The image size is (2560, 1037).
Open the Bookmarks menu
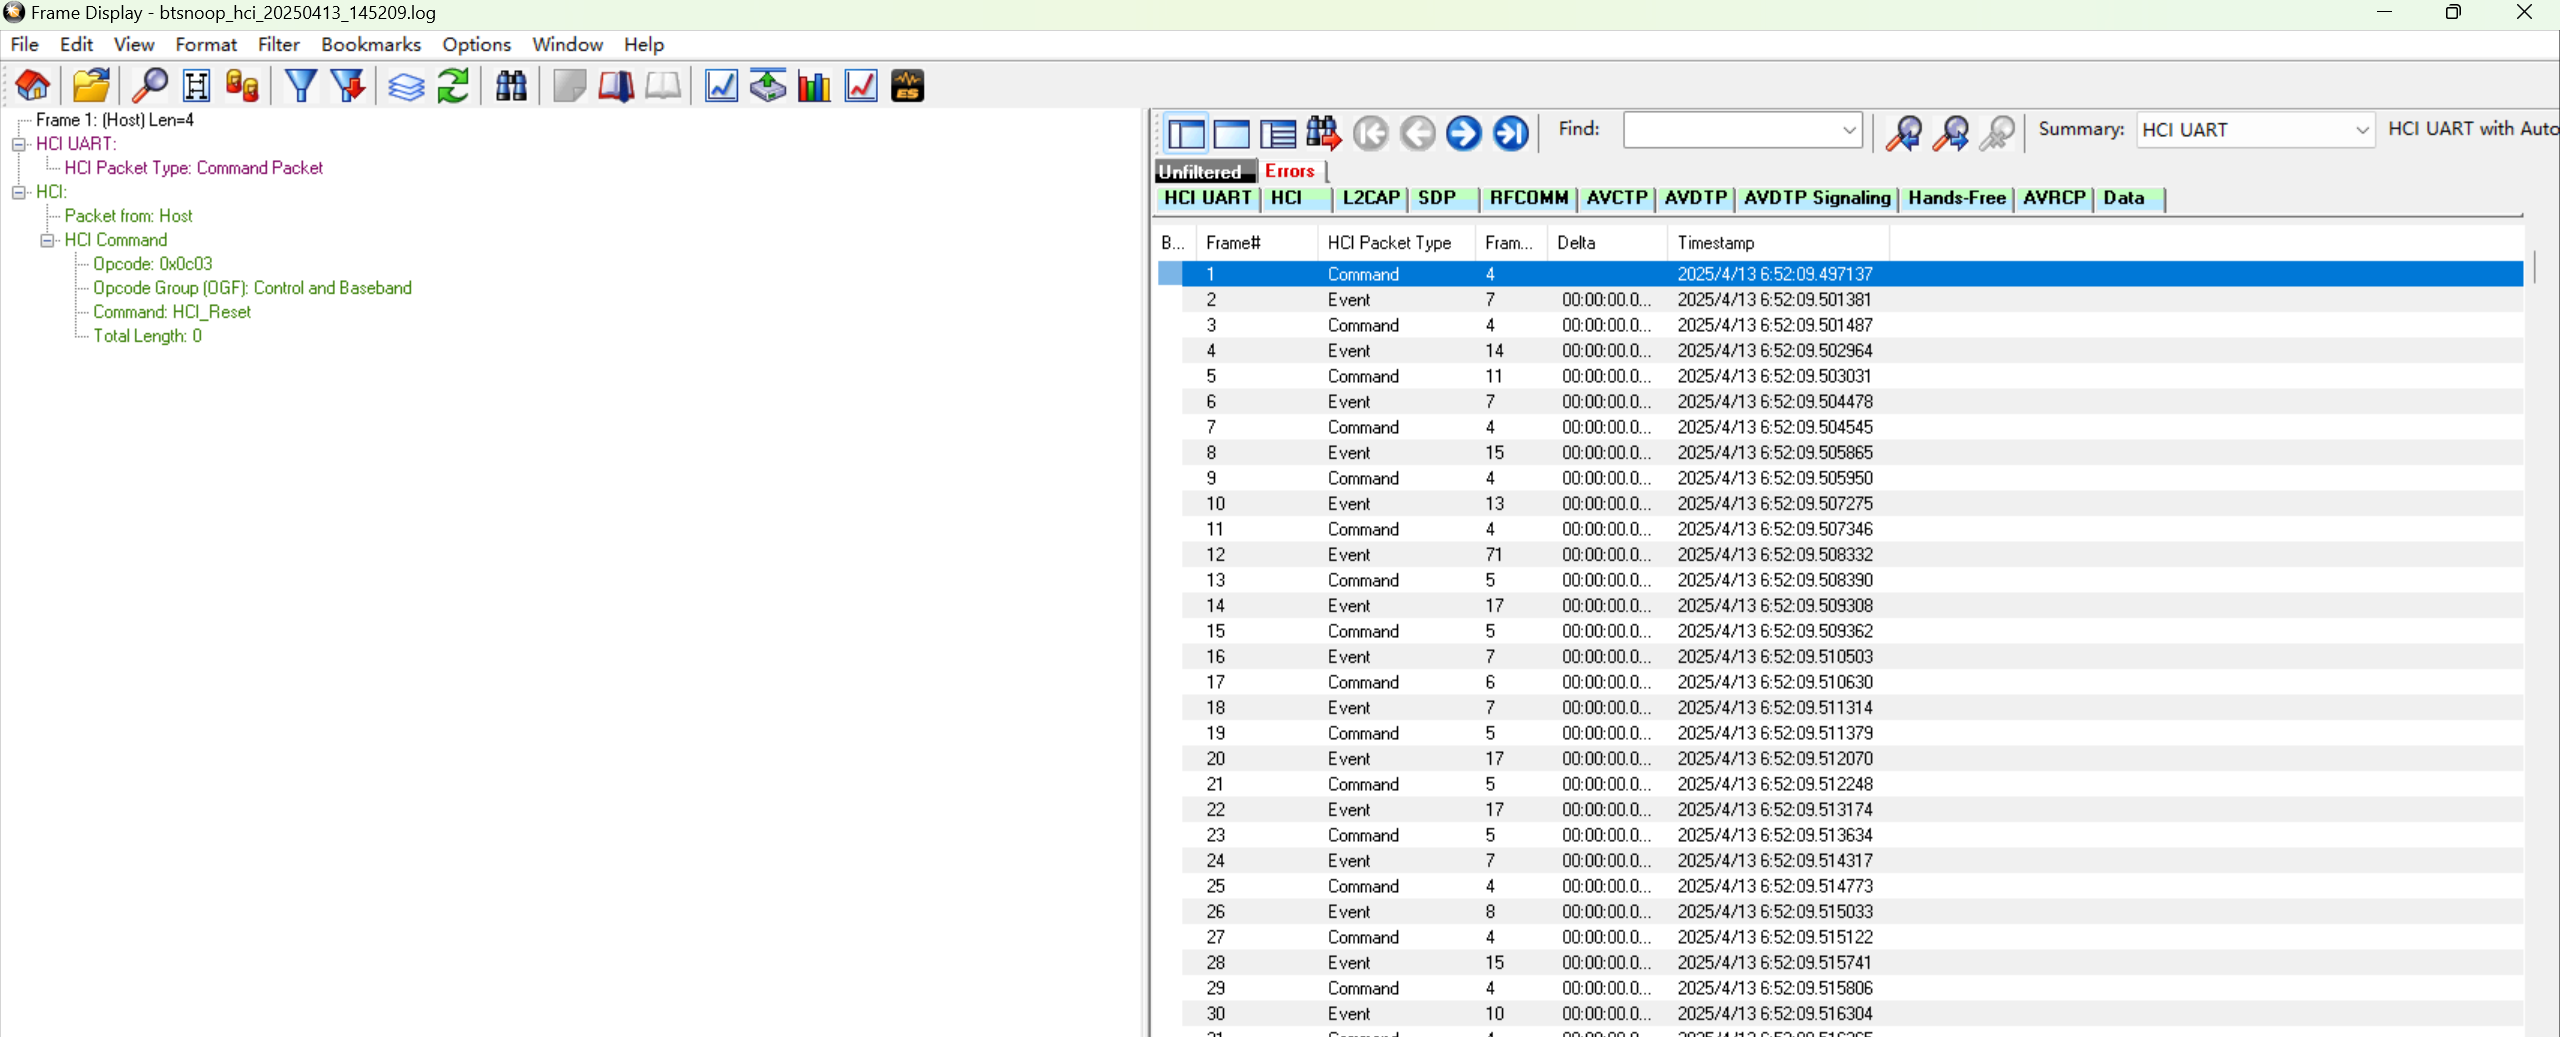(370, 44)
